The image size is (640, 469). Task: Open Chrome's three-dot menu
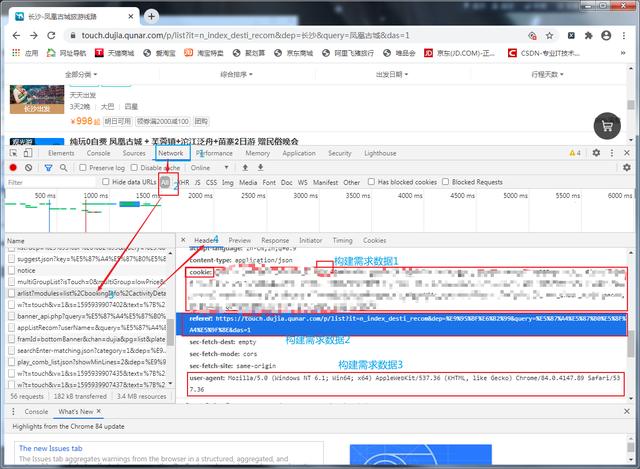624,36
